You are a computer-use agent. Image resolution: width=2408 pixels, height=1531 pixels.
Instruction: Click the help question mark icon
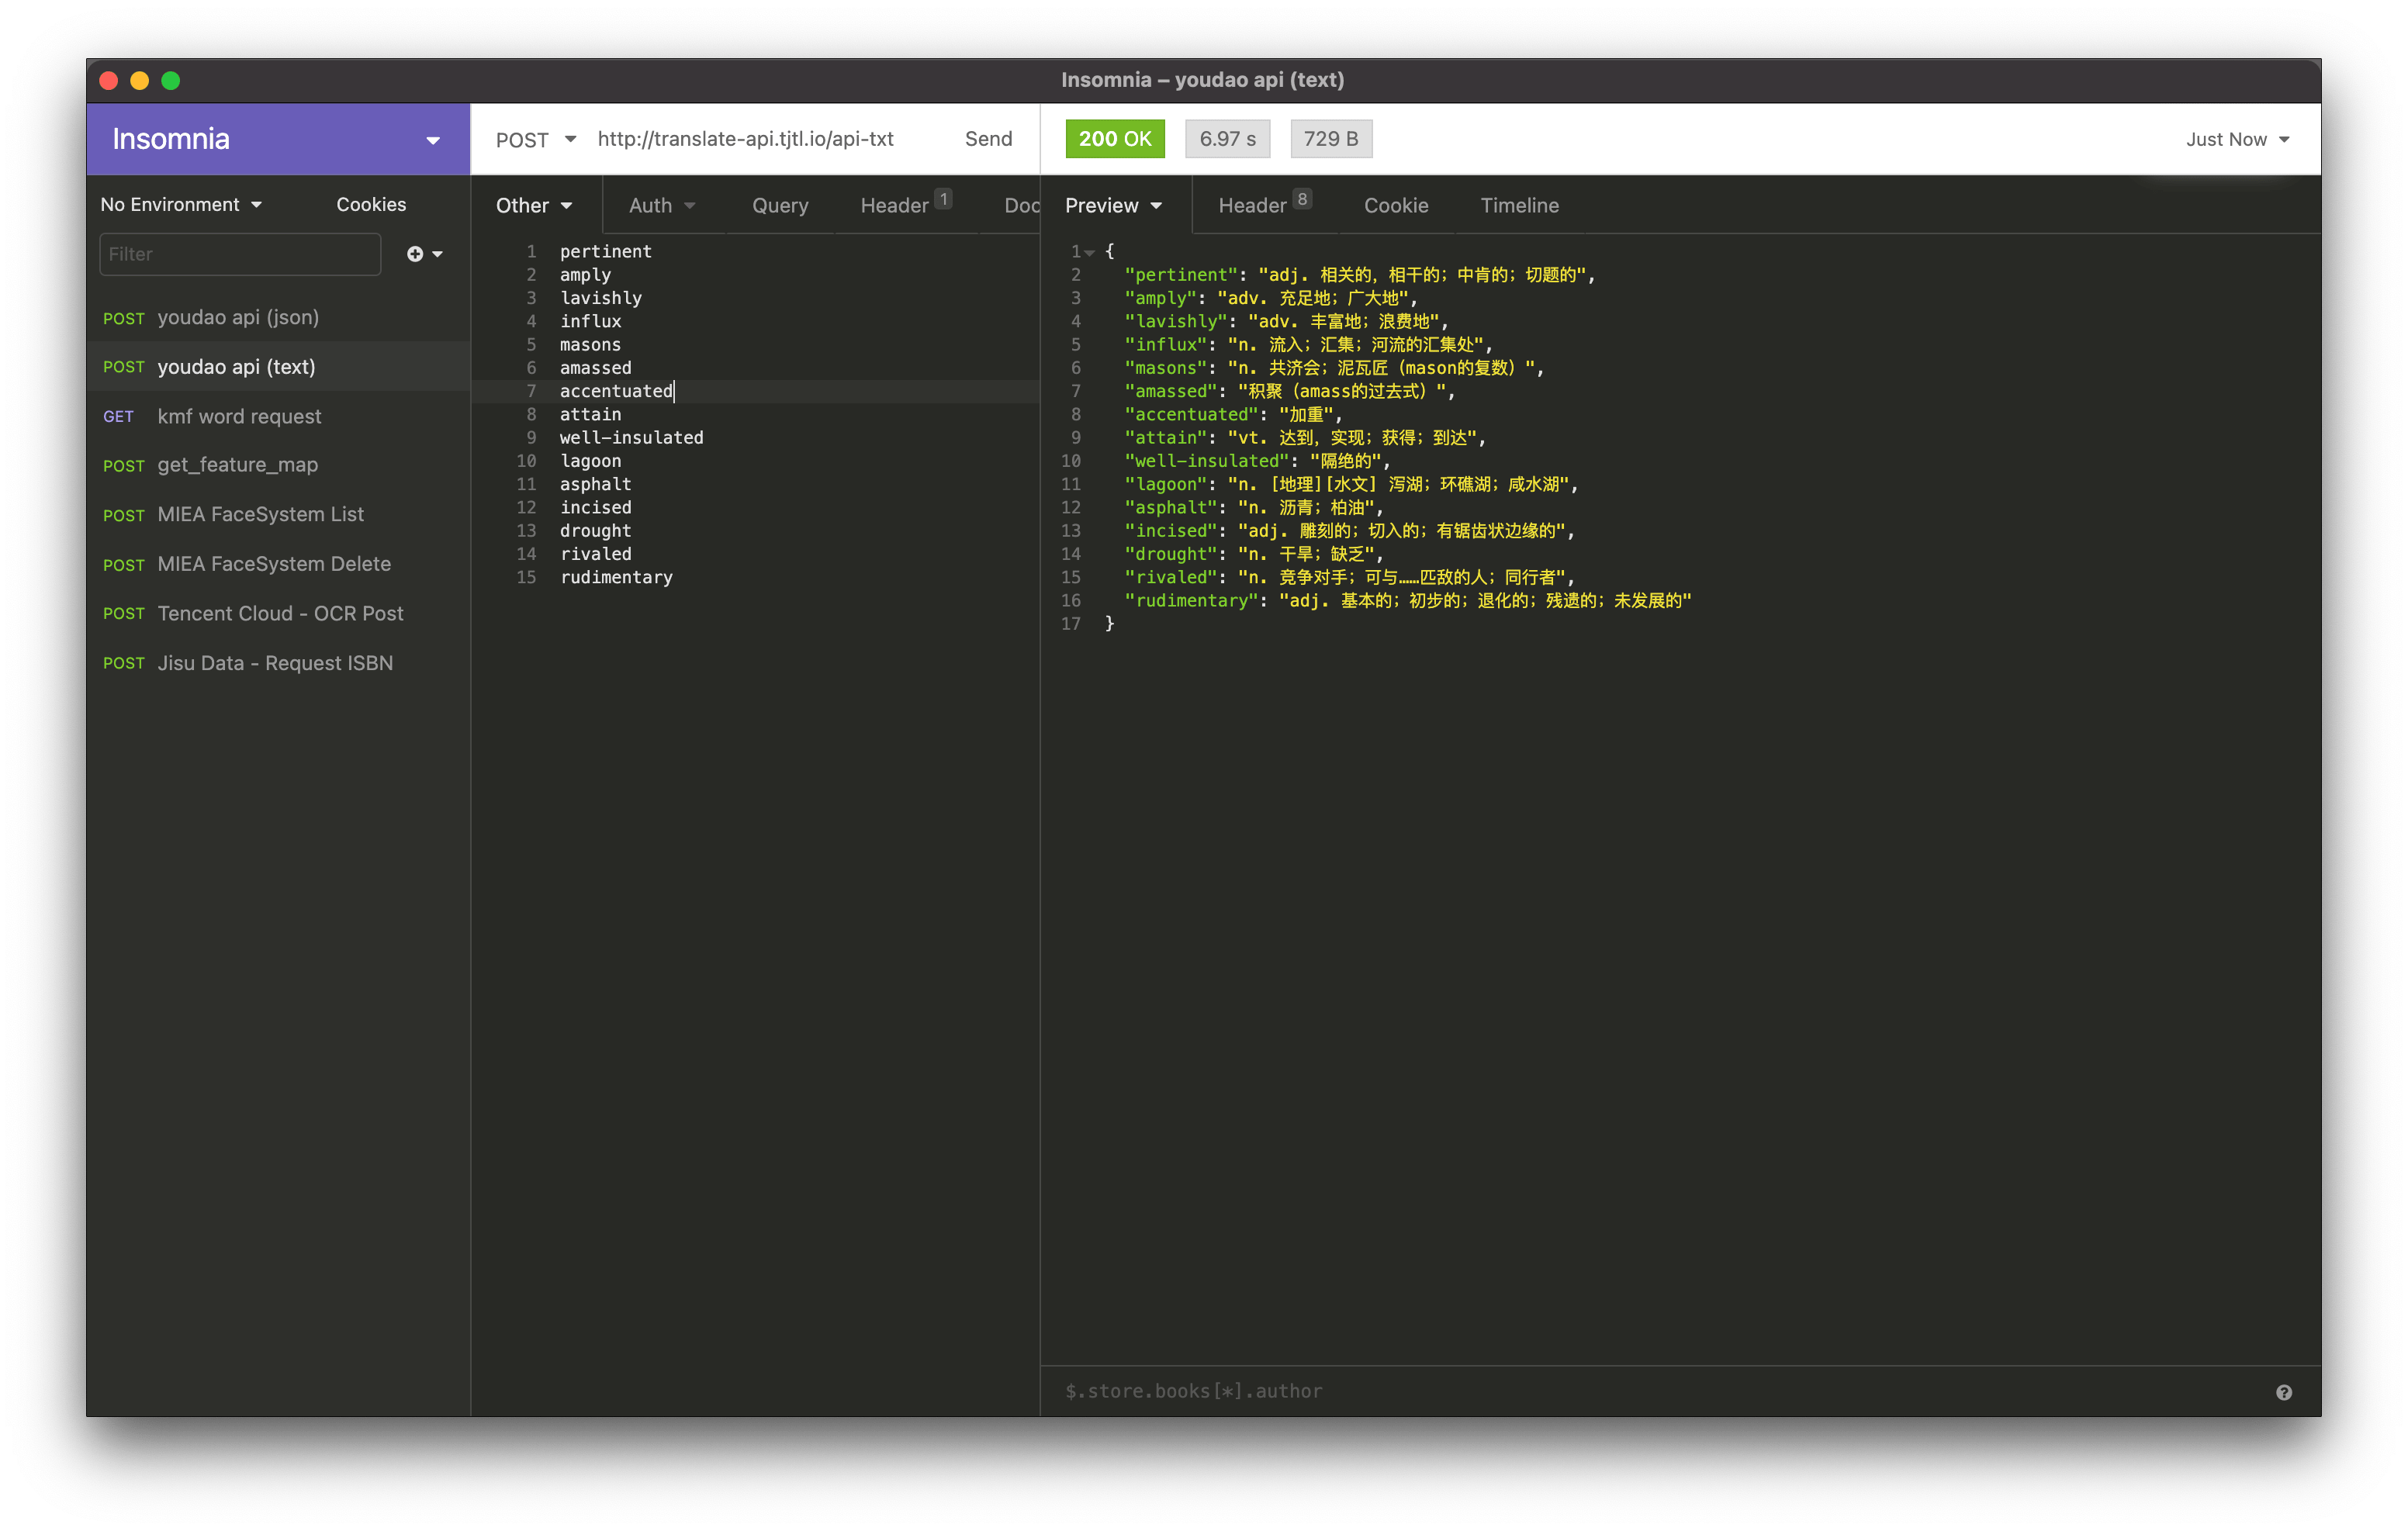tap(2283, 1392)
